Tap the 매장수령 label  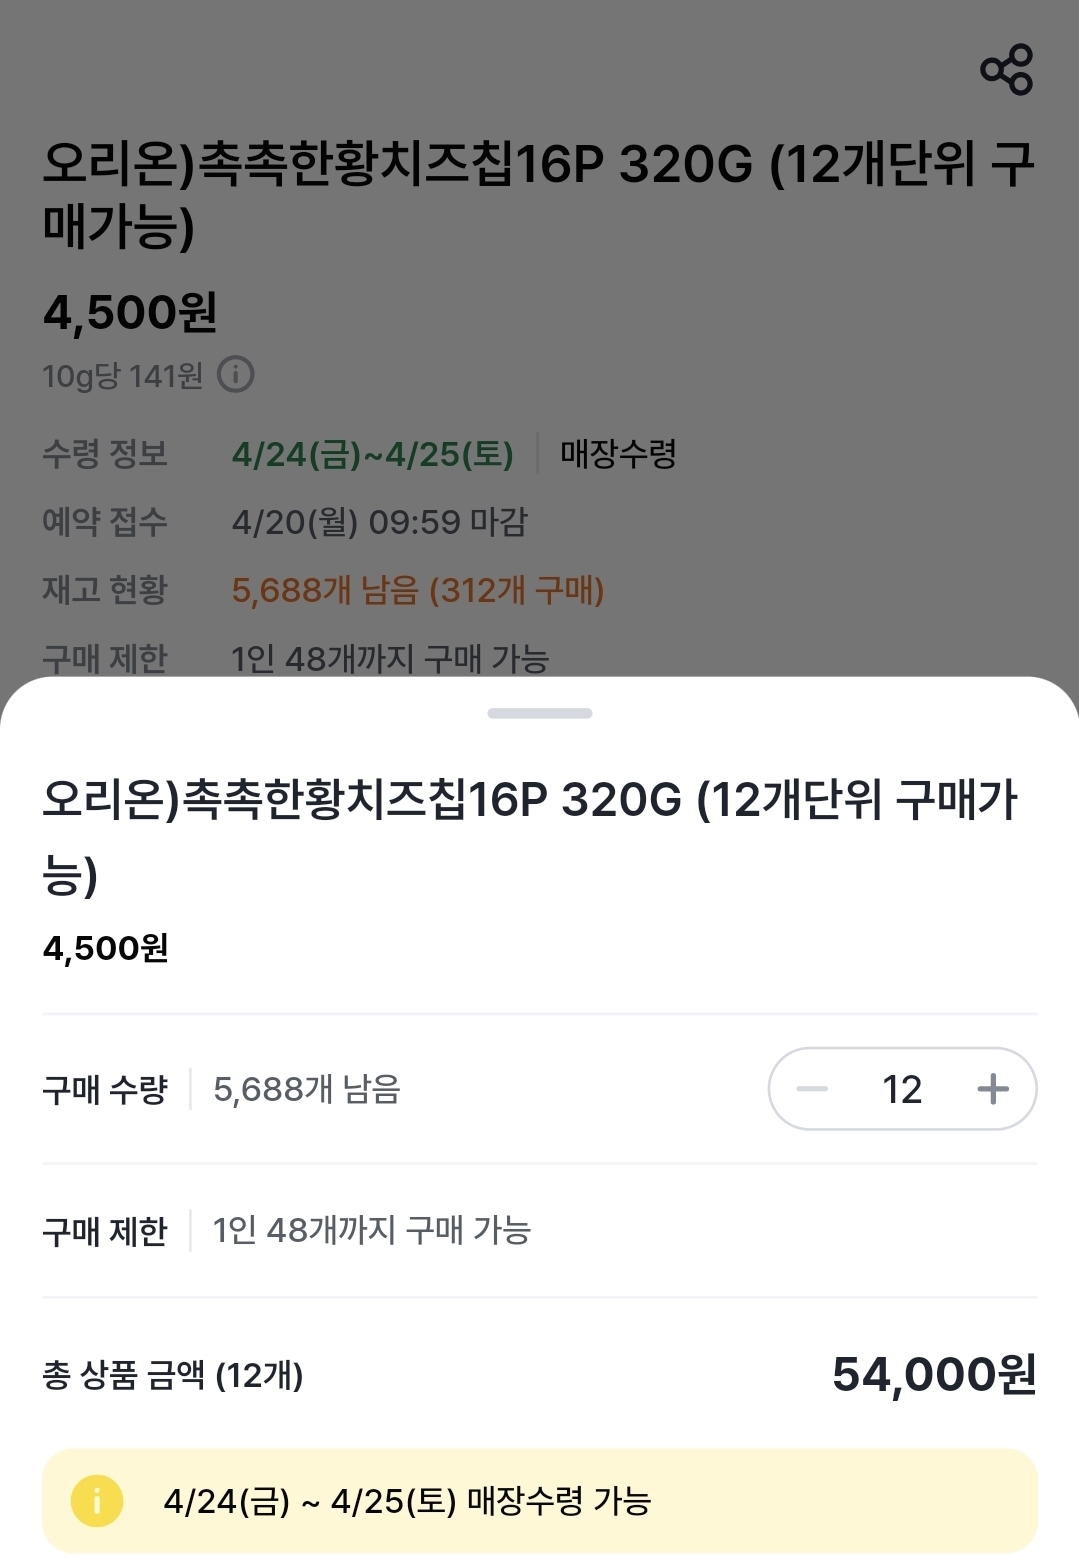(618, 455)
